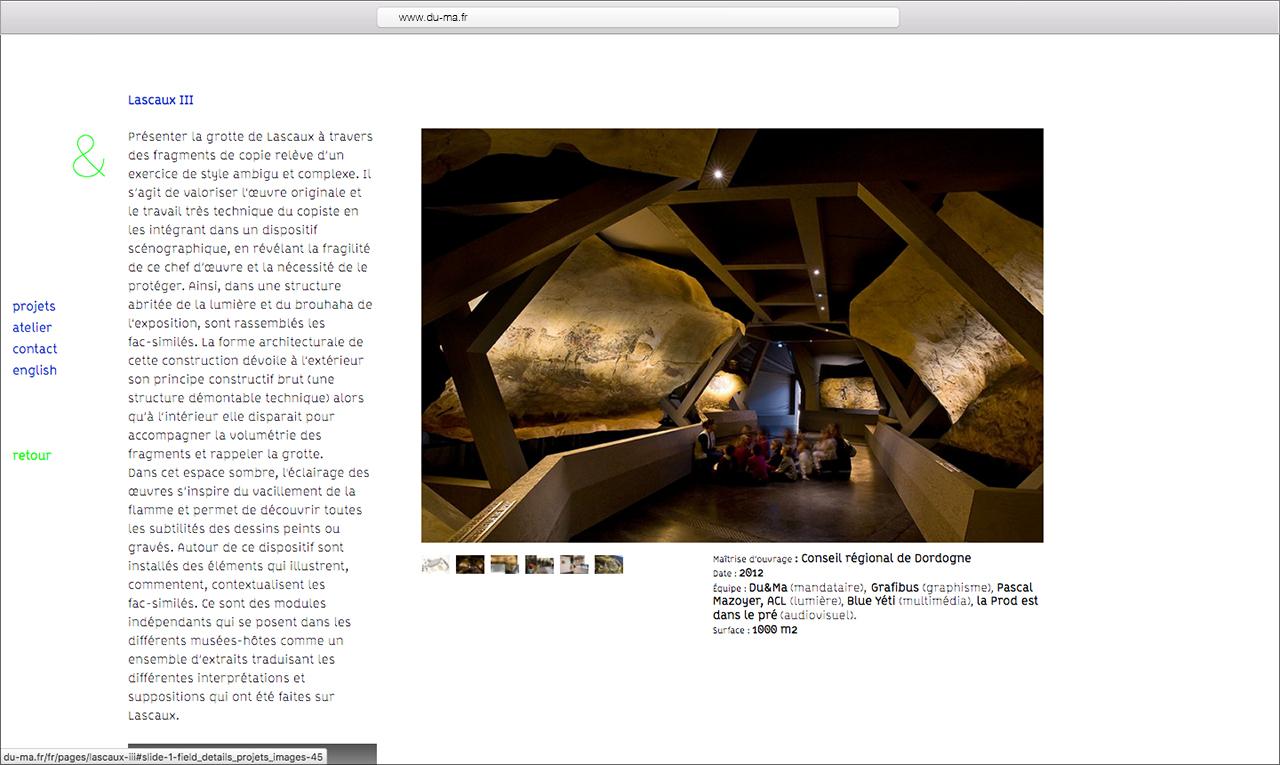Click the team name "Blue Yéti"
This screenshot has width=1280, height=765.
tap(871, 601)
